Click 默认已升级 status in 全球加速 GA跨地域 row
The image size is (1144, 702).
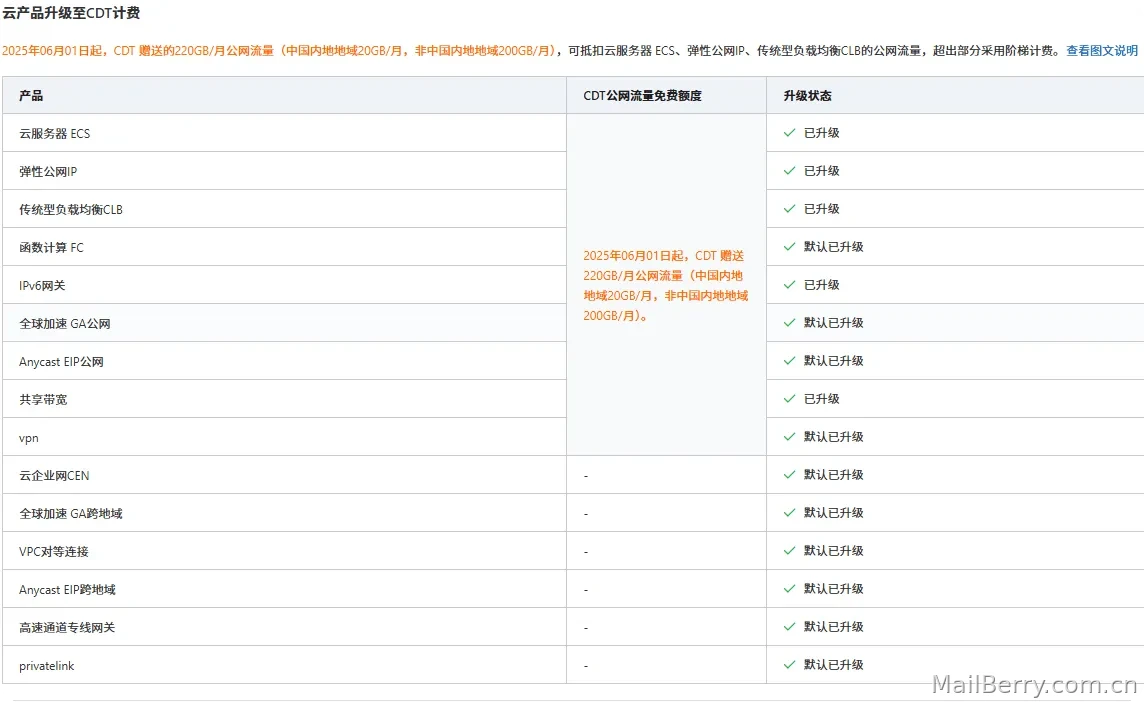point(833,512)
